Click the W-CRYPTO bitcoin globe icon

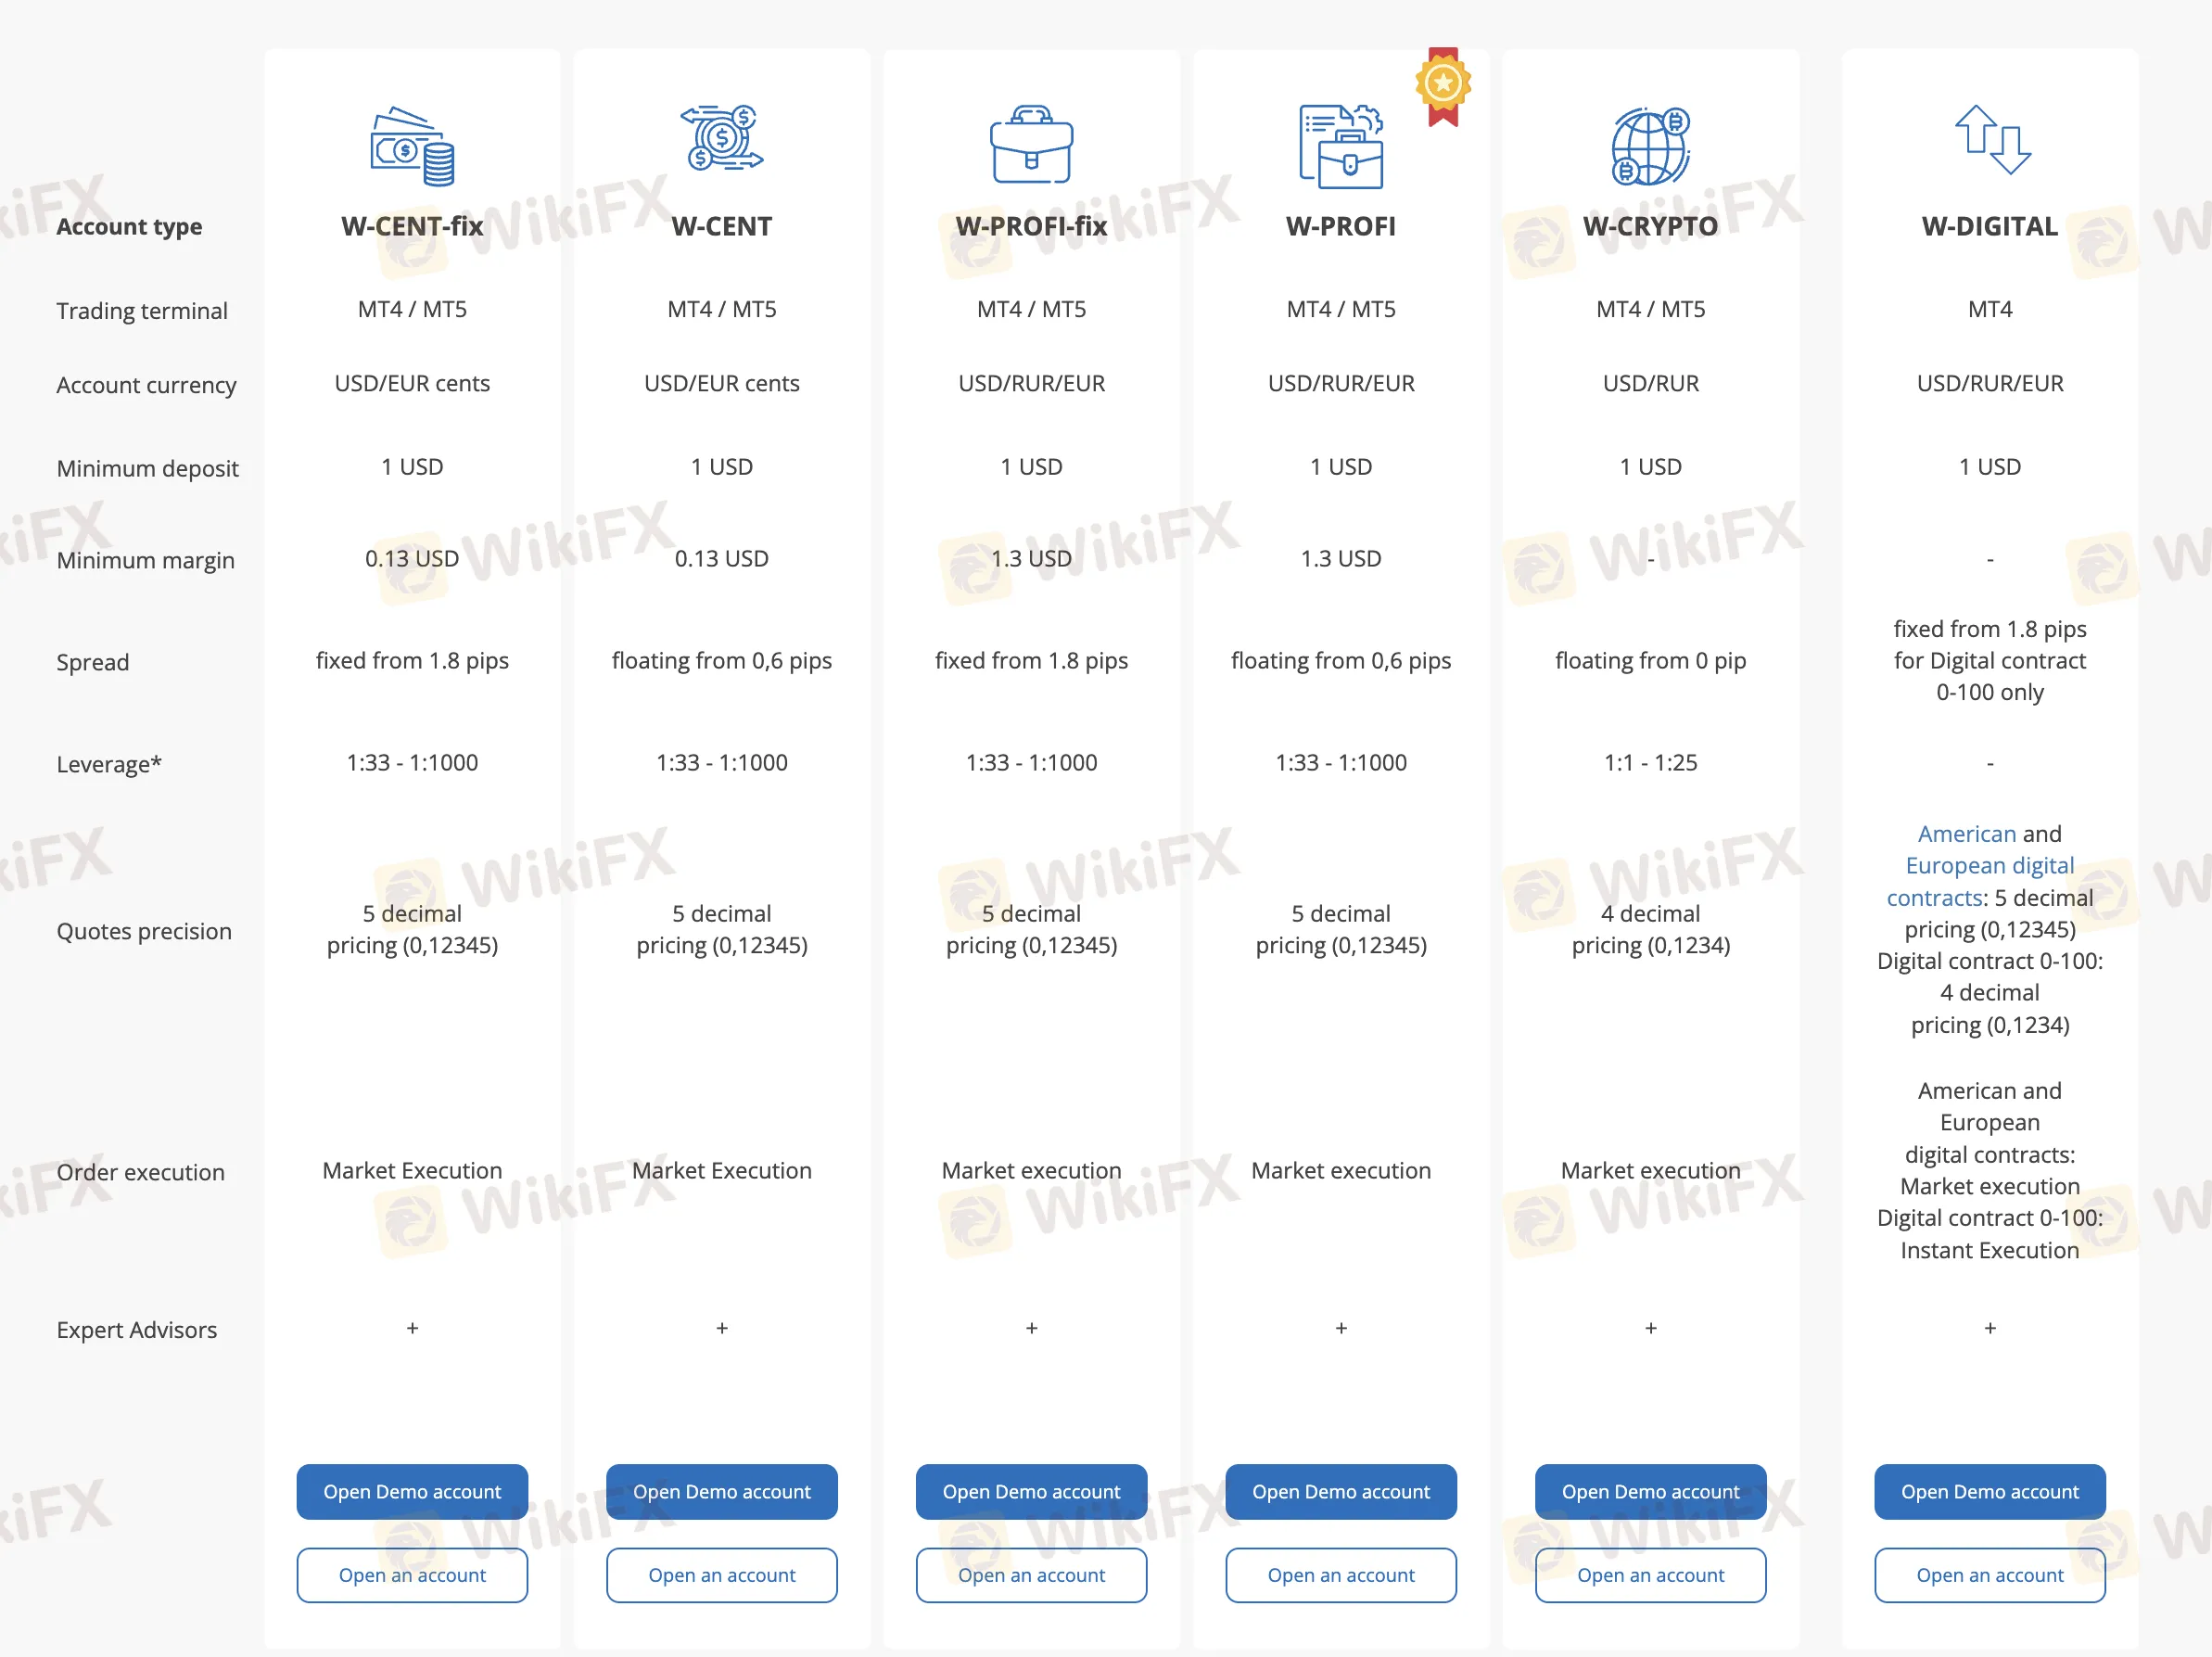1650,146
